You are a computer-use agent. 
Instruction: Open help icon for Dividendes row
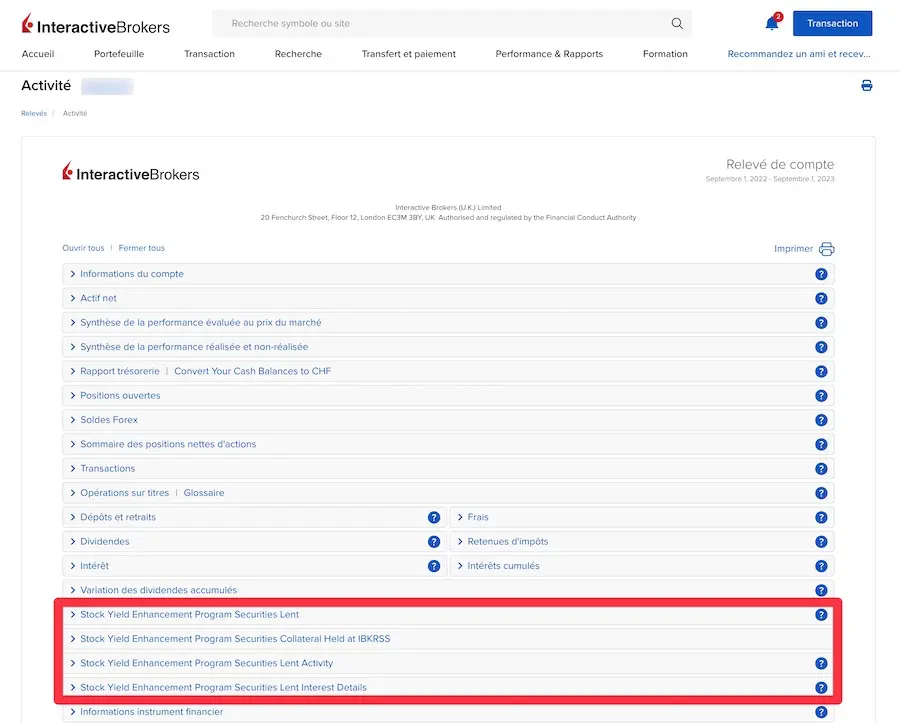pos(434,542)
